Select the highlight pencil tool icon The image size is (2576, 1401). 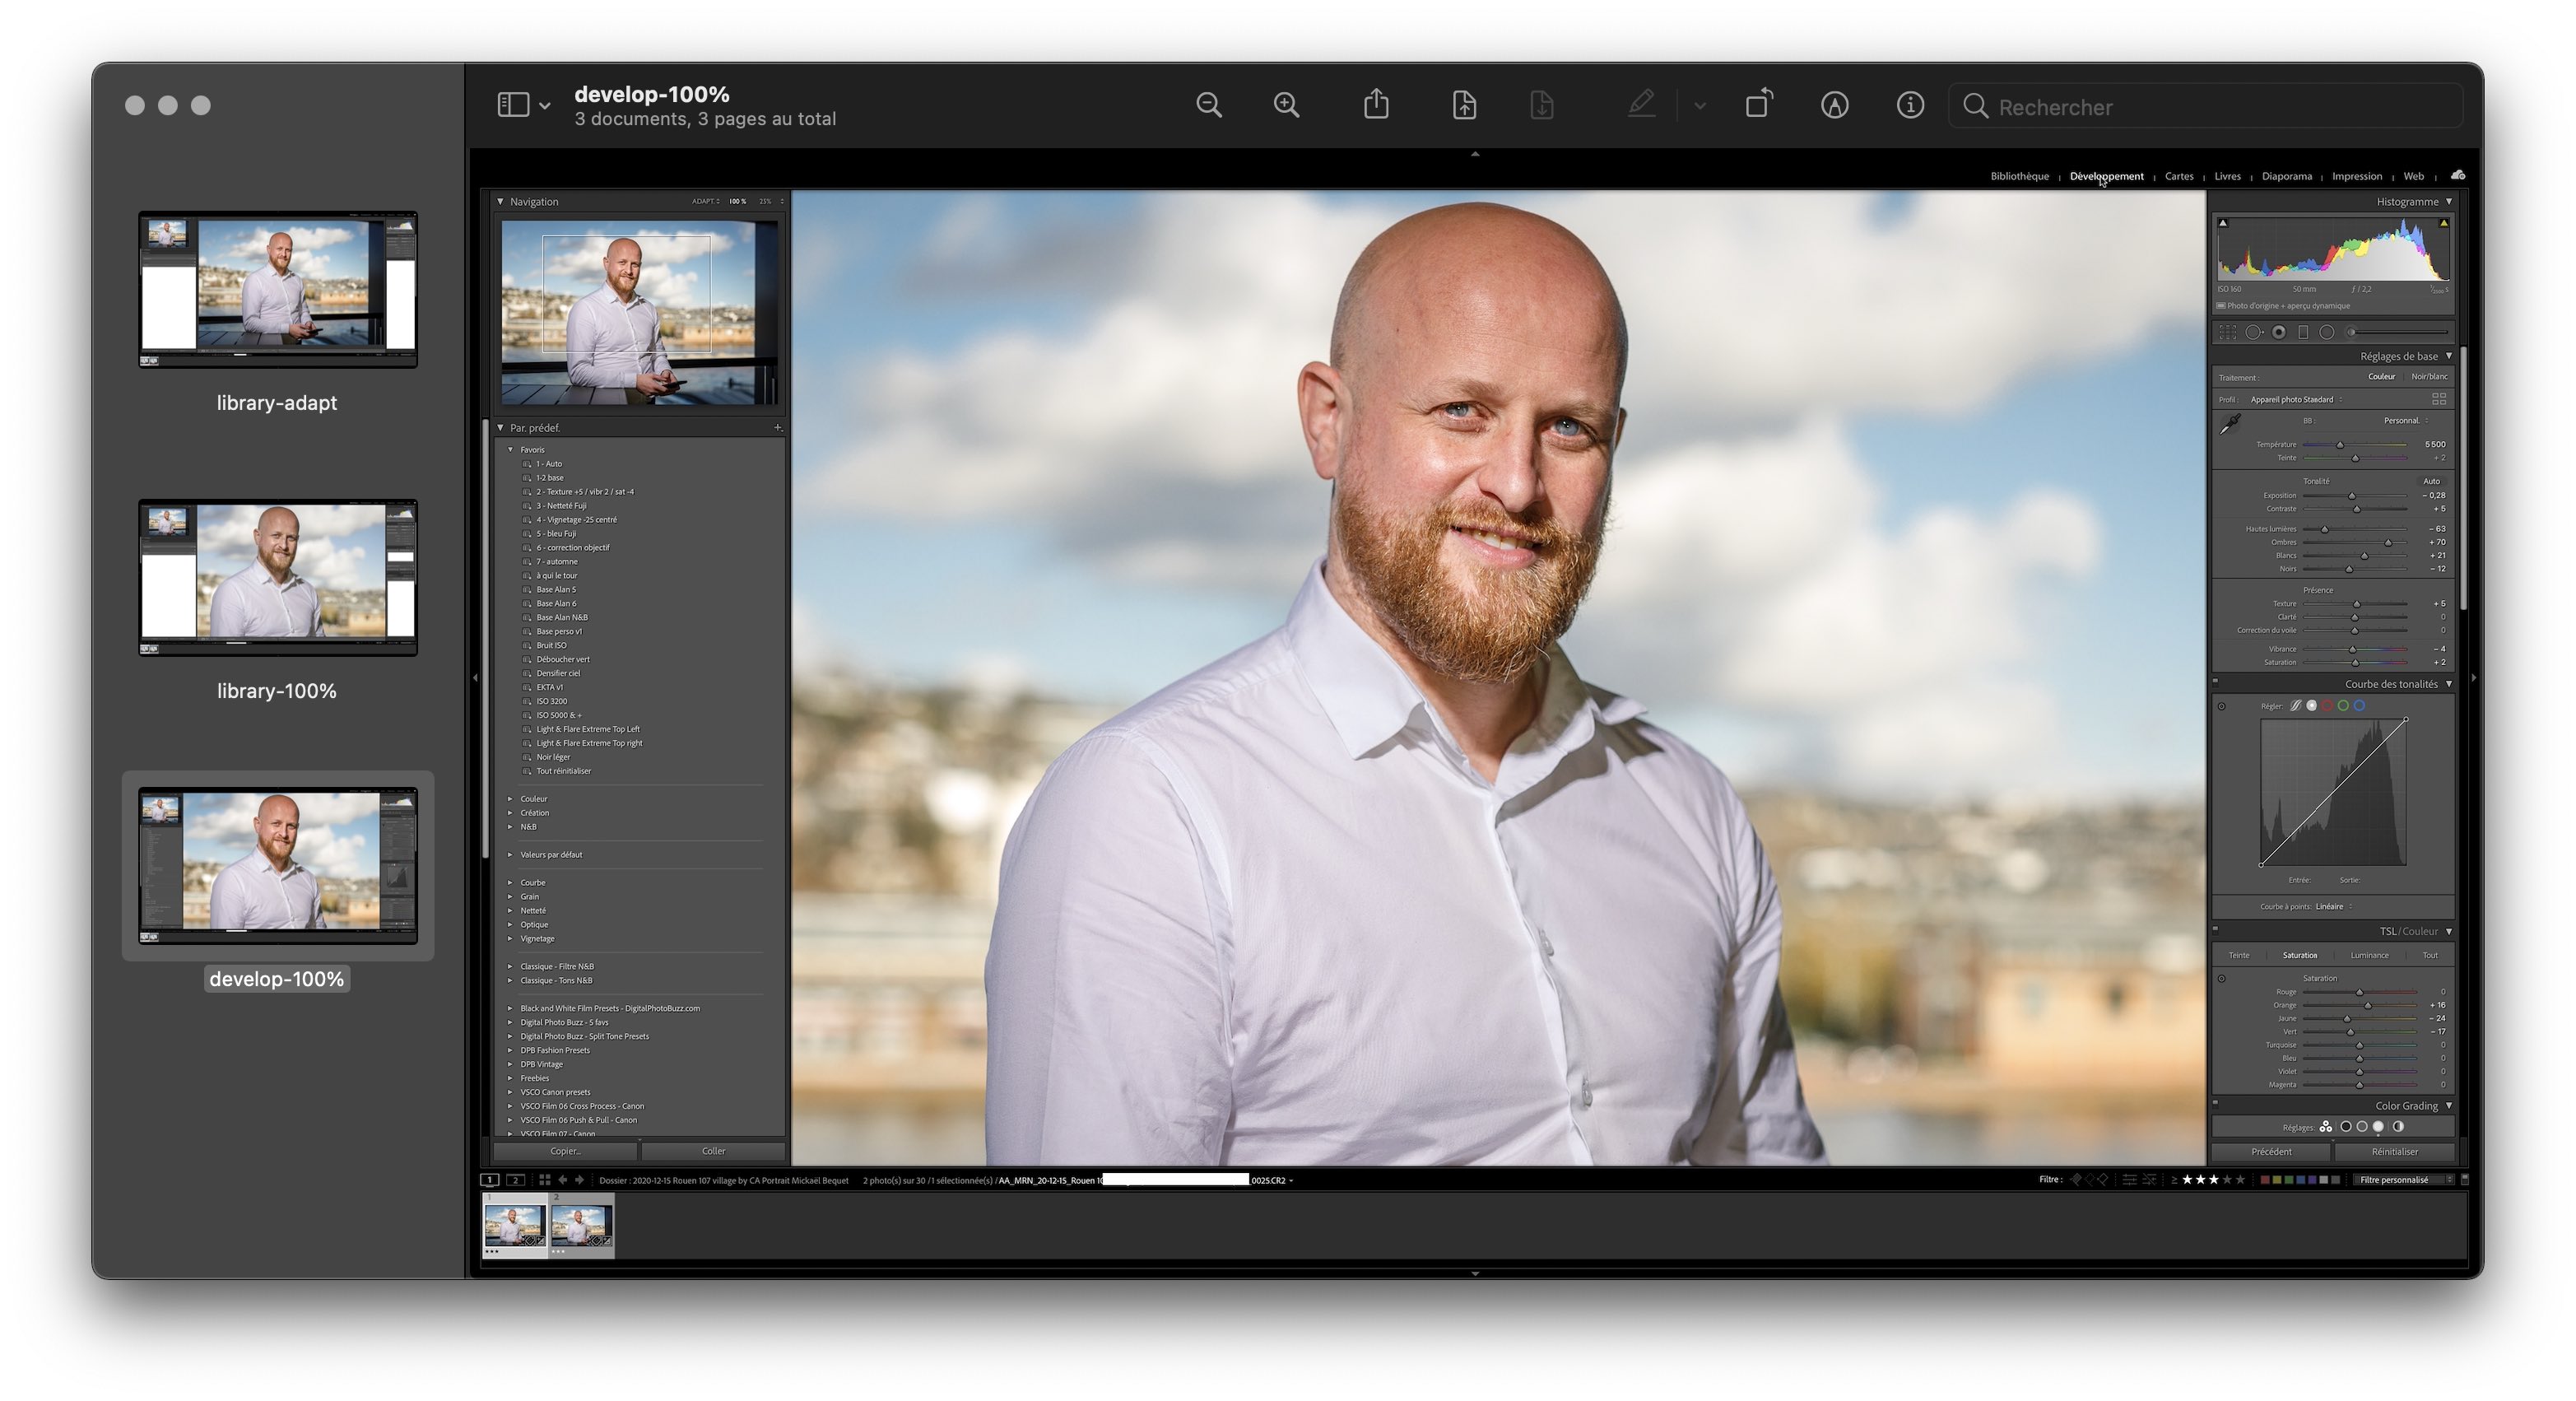1641,104
